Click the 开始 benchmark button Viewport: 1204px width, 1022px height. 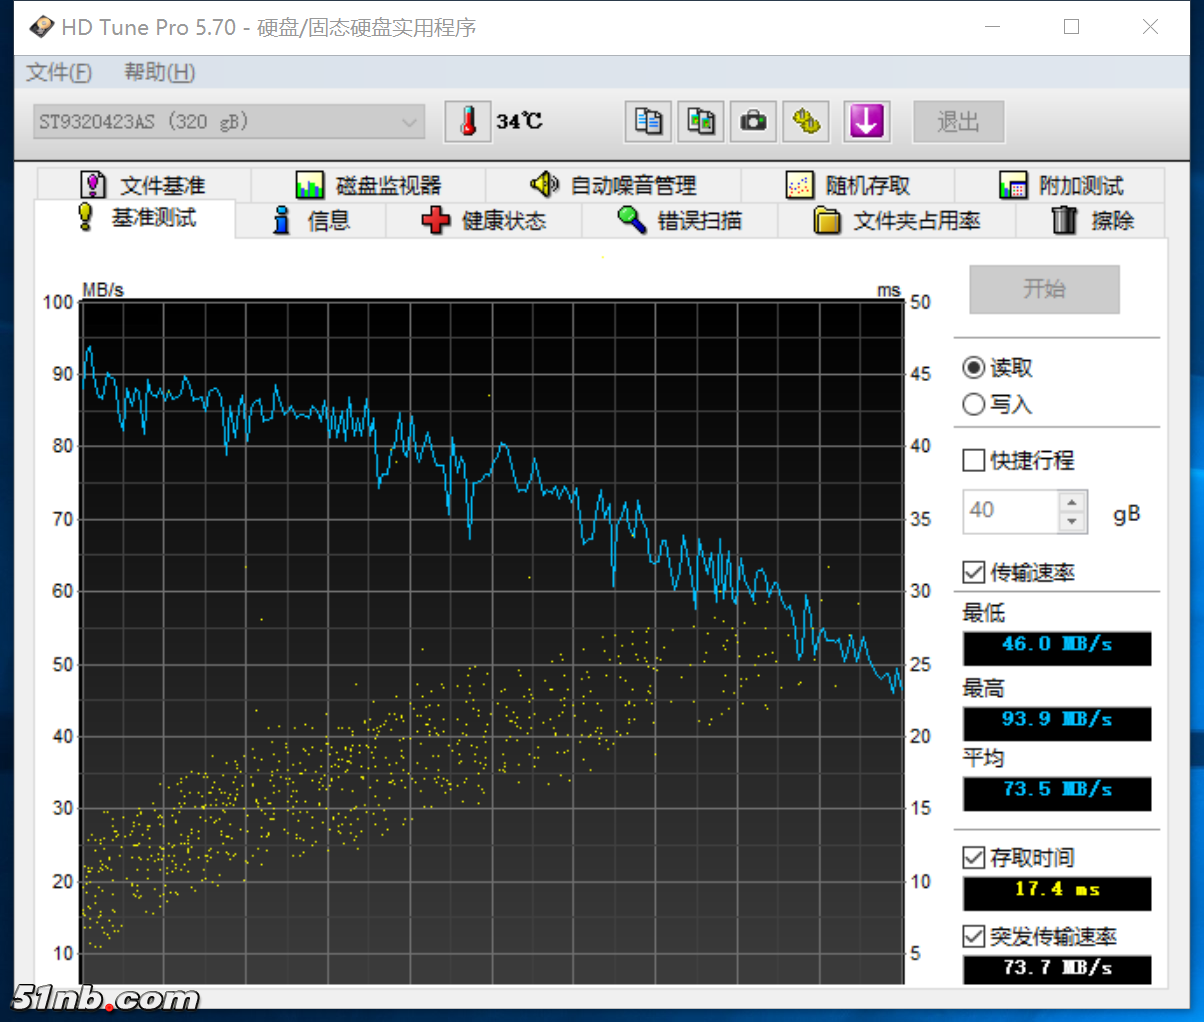pyautogui.click(x=1044, y=289)
